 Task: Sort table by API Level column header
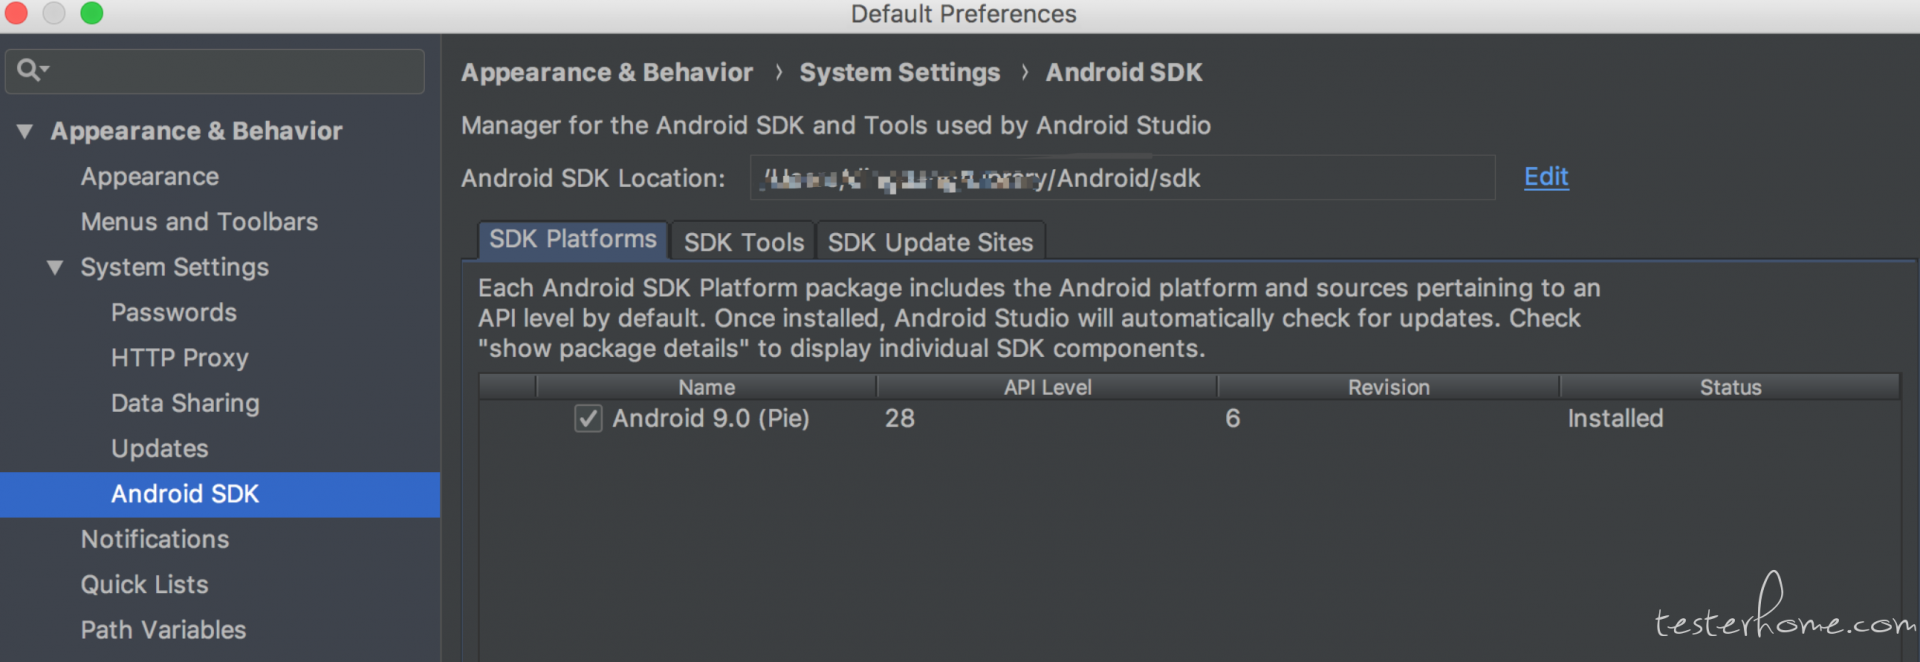(1047, 387)
